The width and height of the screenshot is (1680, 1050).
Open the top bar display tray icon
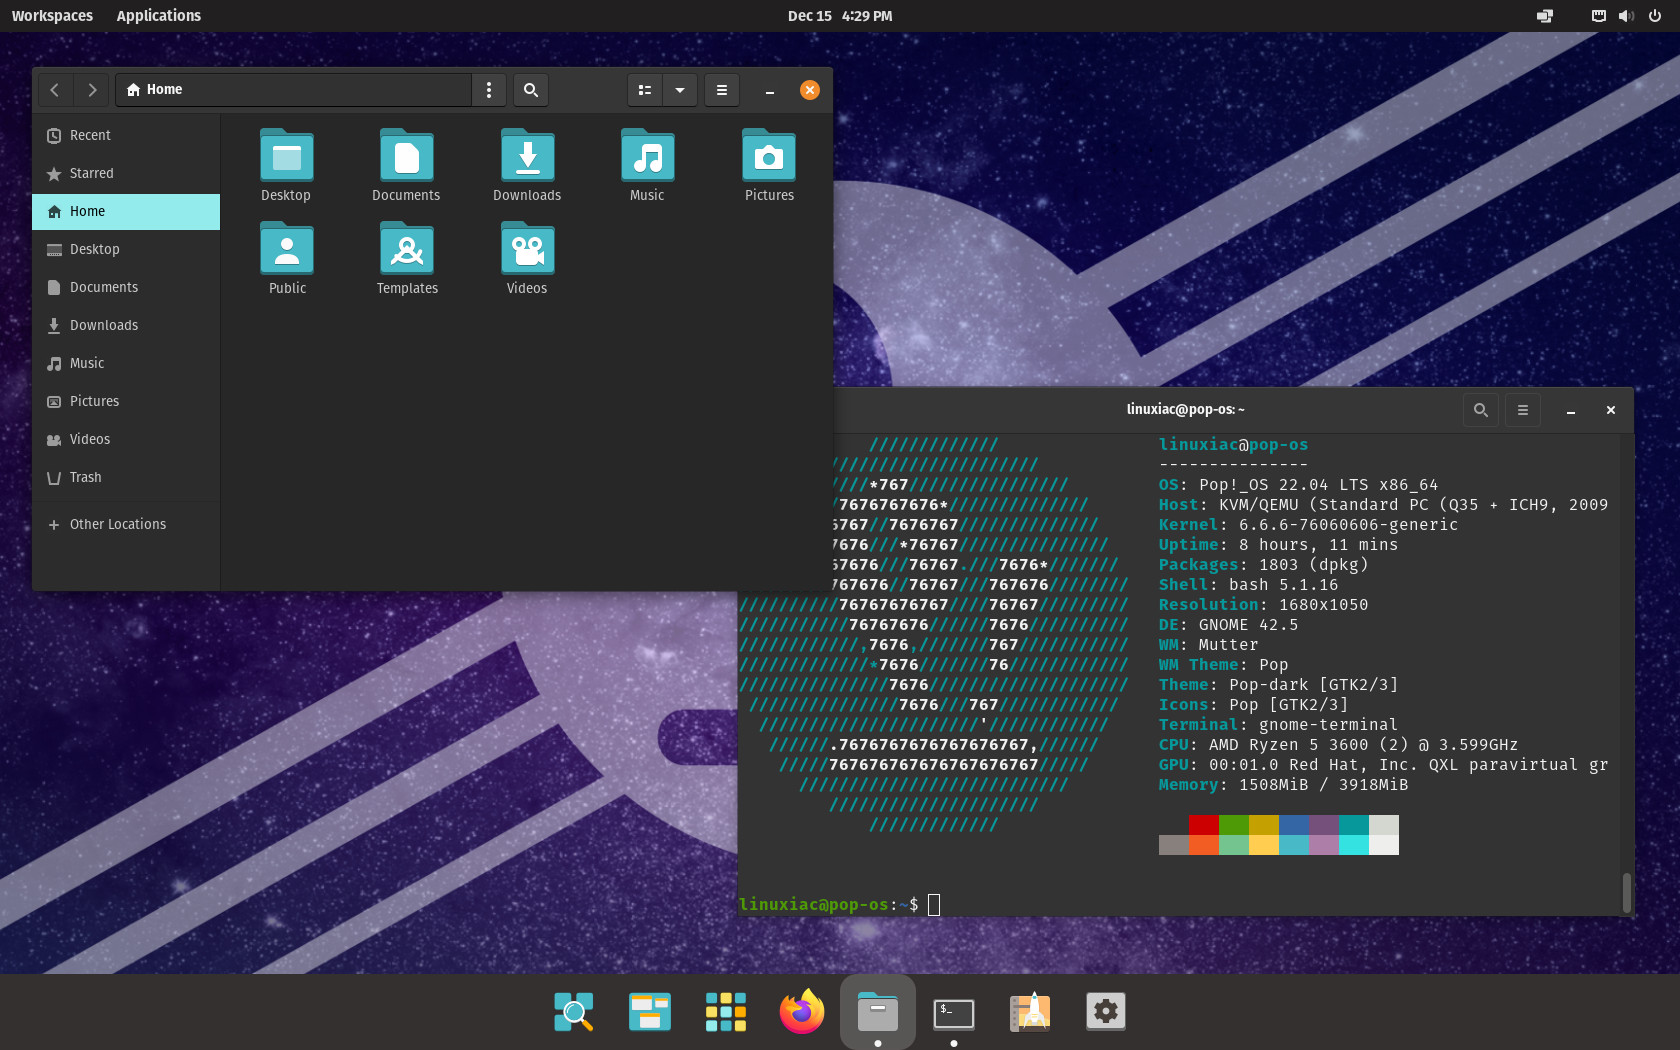(1545, 16)
